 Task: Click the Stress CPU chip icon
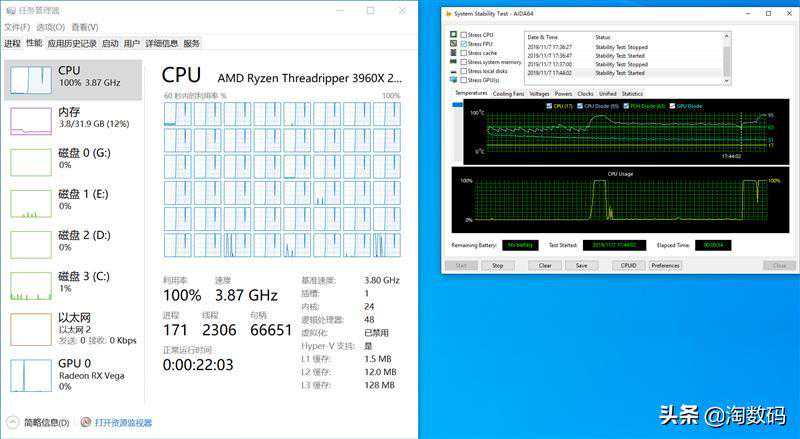click(453, 35)
